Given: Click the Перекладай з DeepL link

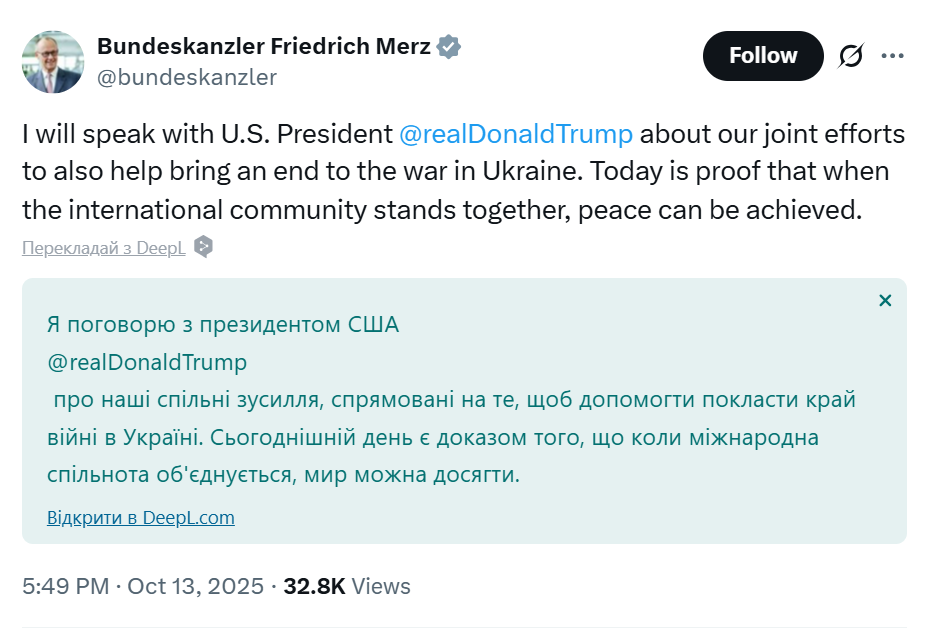Looking at the screenshot, I should click(x=100, y=245).
